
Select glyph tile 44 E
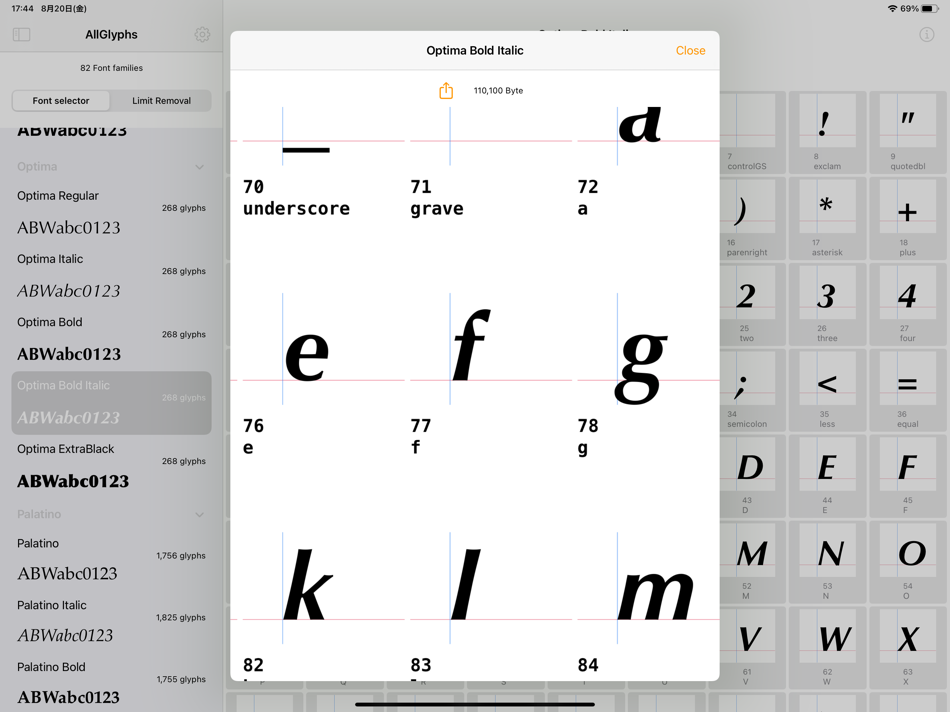click(x=827, y=476)
